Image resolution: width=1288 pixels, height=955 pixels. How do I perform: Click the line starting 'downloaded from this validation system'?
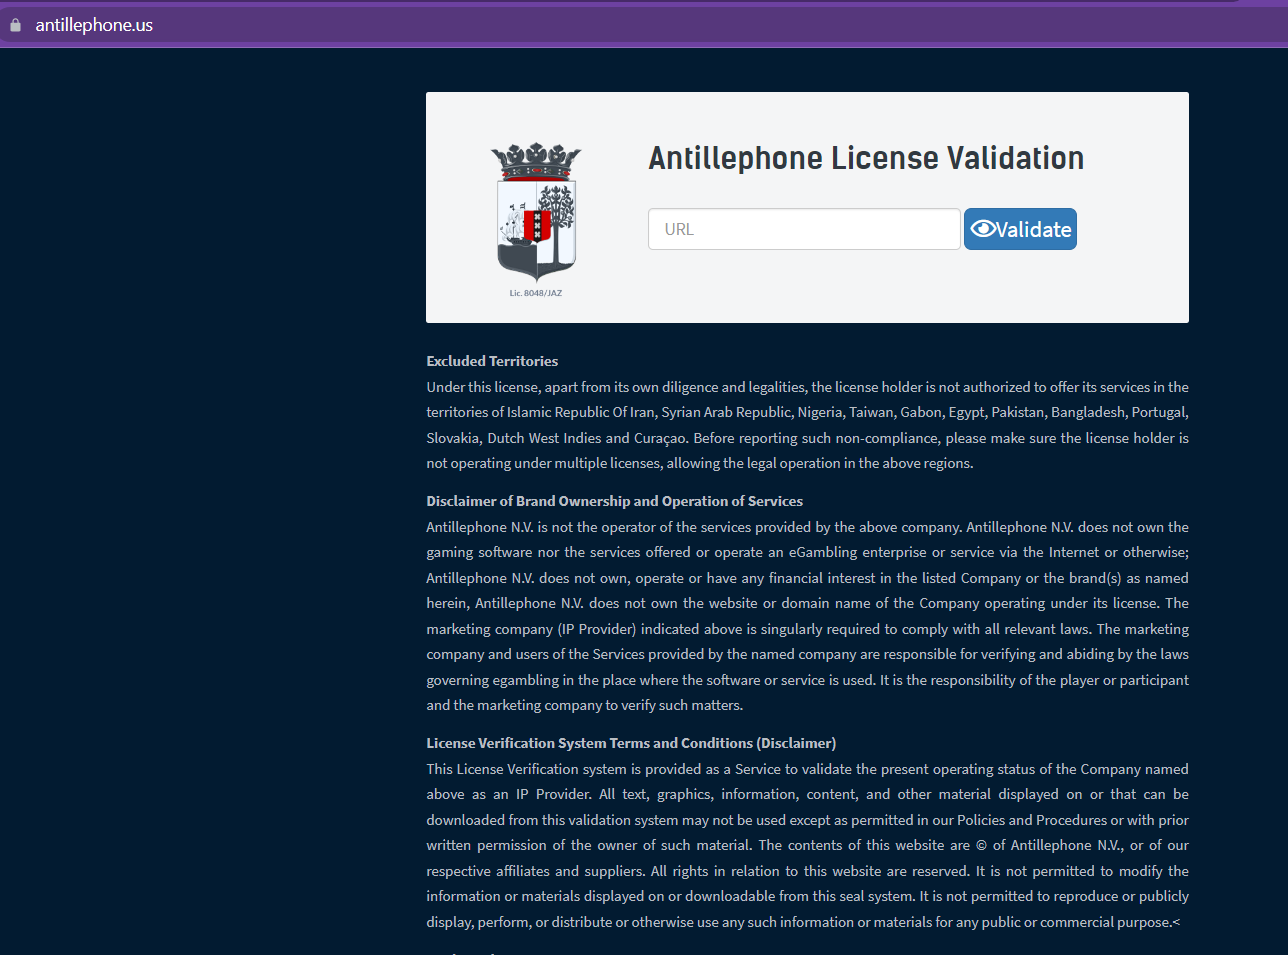pyautogui.click(x=808, y=820)
